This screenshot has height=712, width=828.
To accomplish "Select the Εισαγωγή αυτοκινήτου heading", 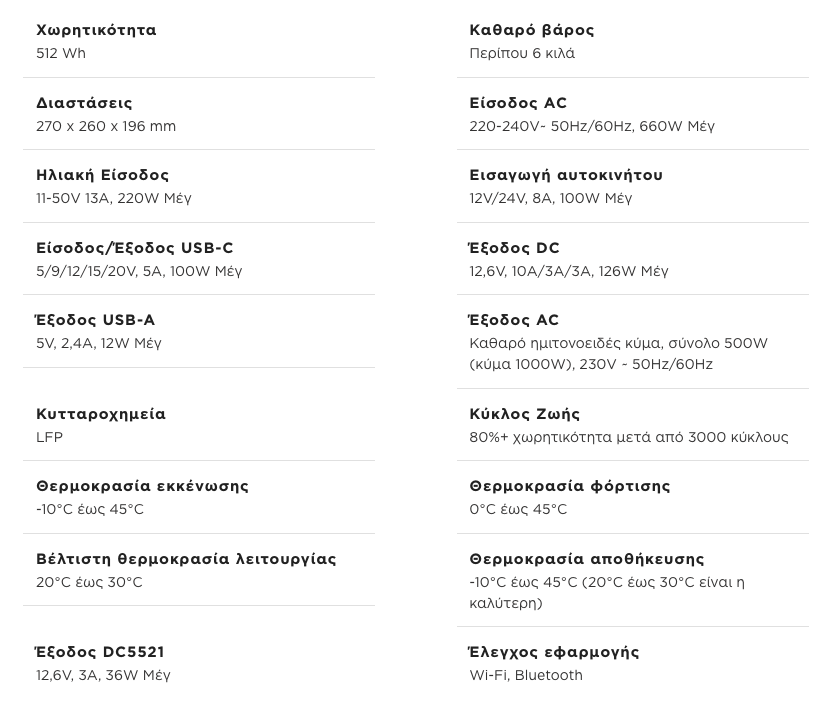I will tap(566, 175).
